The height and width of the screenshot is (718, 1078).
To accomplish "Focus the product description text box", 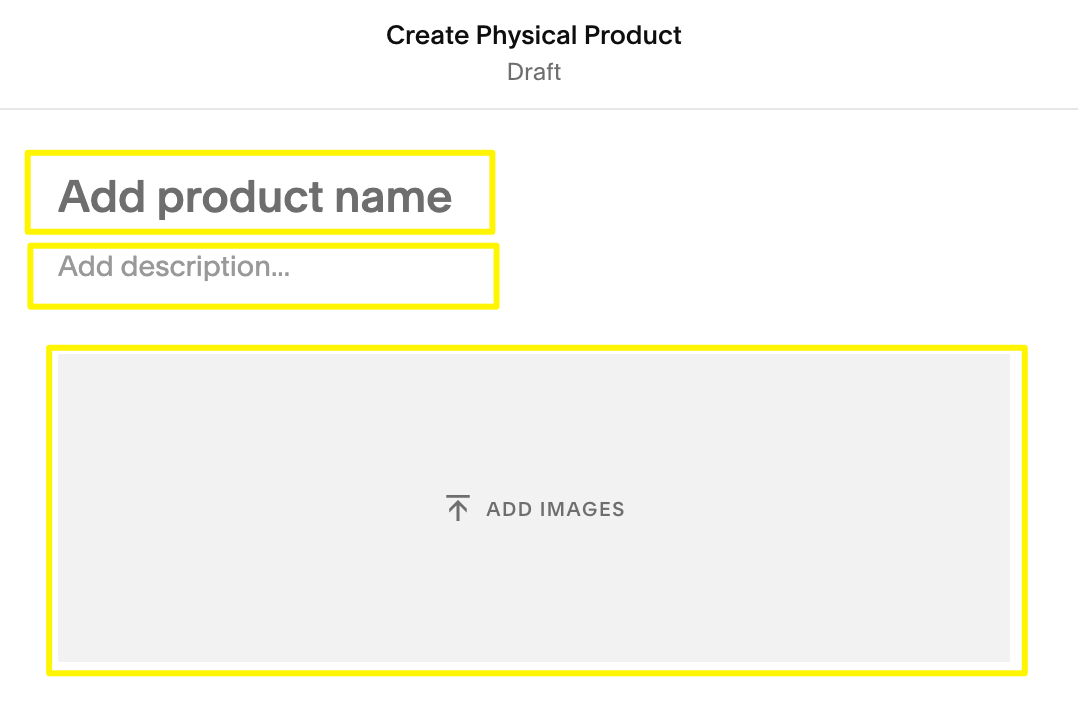I will coord(260,274).
